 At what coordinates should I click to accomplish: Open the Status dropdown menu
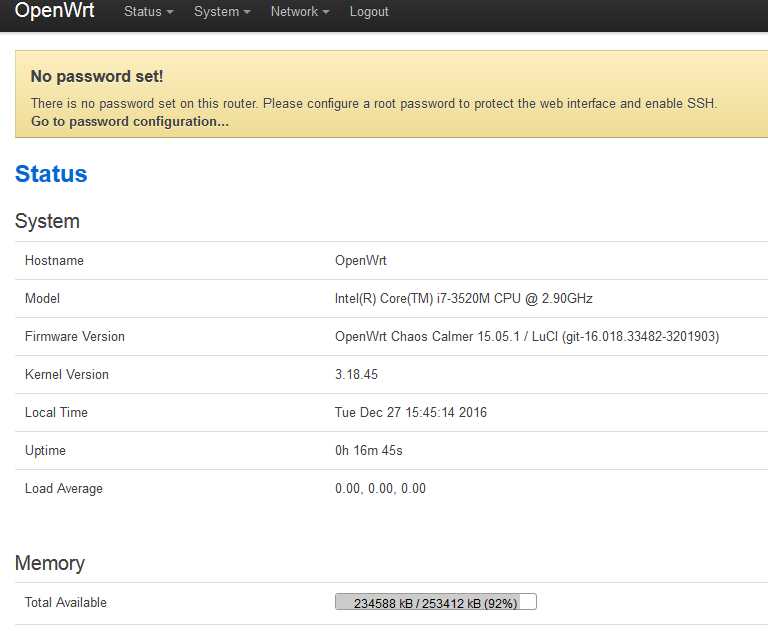tap(148, 12)
